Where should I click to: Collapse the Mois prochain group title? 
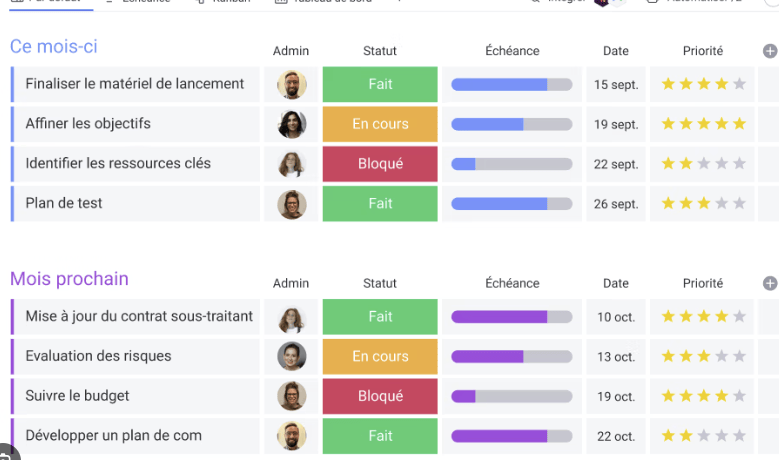(x=69, y=279)
